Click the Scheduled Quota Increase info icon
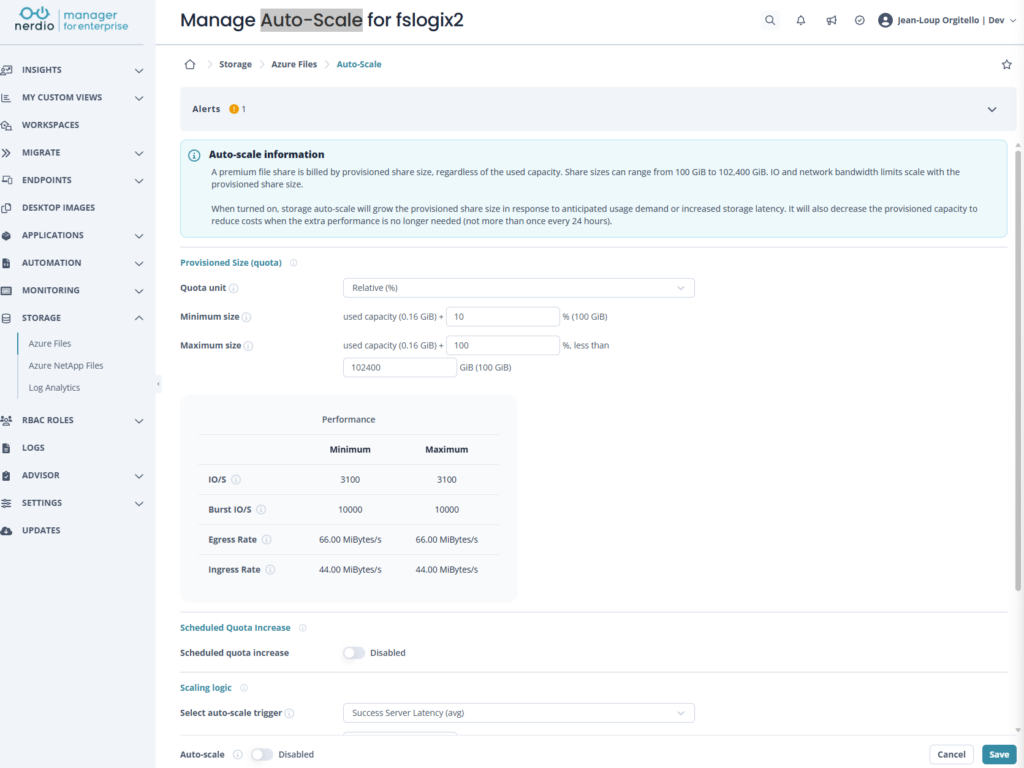This screenshot has height=768, width=1024. (302, 628)
